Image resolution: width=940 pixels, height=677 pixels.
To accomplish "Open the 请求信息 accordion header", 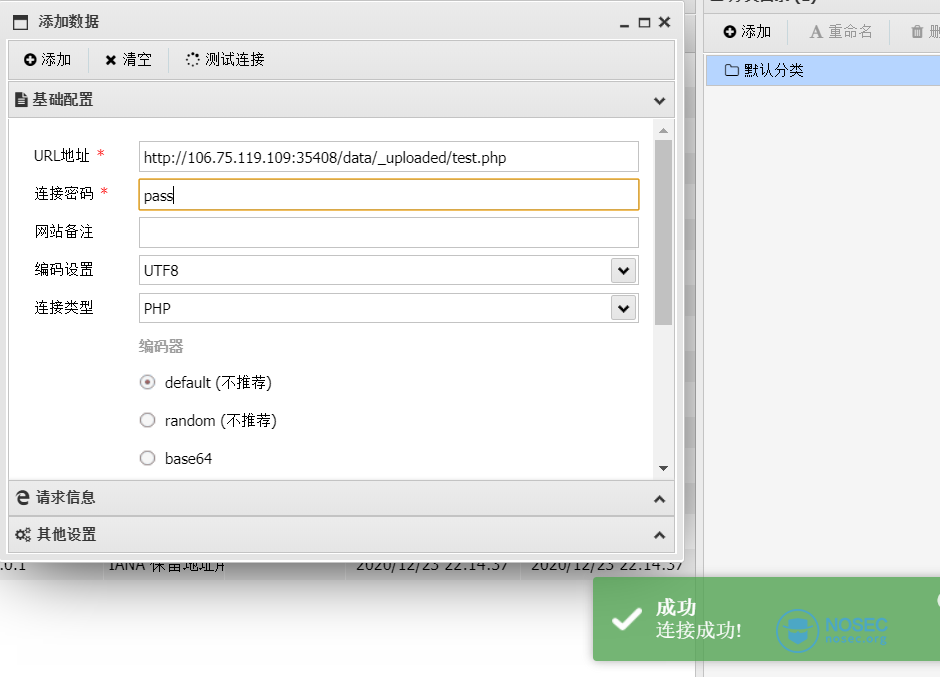I will click(341, 498).
